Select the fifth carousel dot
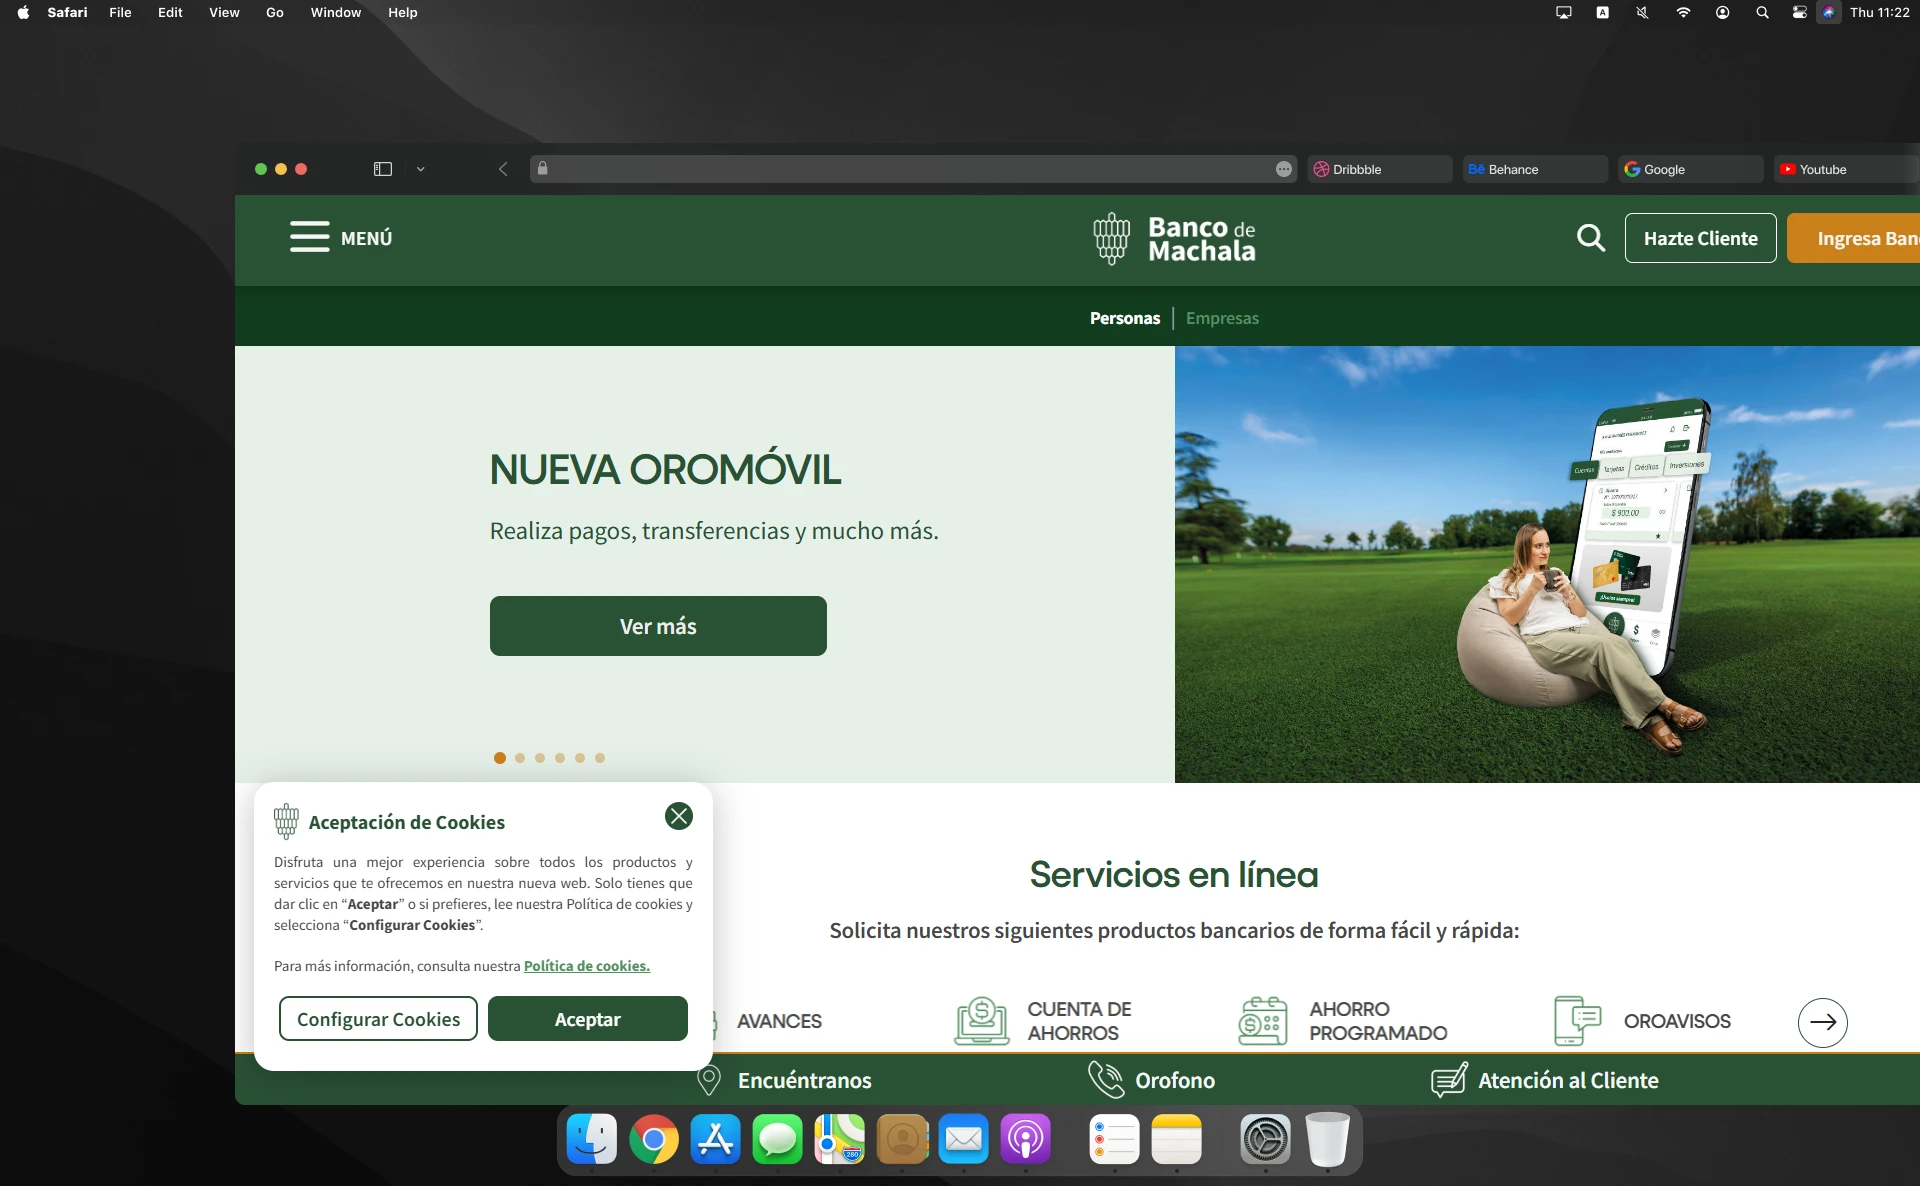 pyautogui.click(x=580, y=758)
